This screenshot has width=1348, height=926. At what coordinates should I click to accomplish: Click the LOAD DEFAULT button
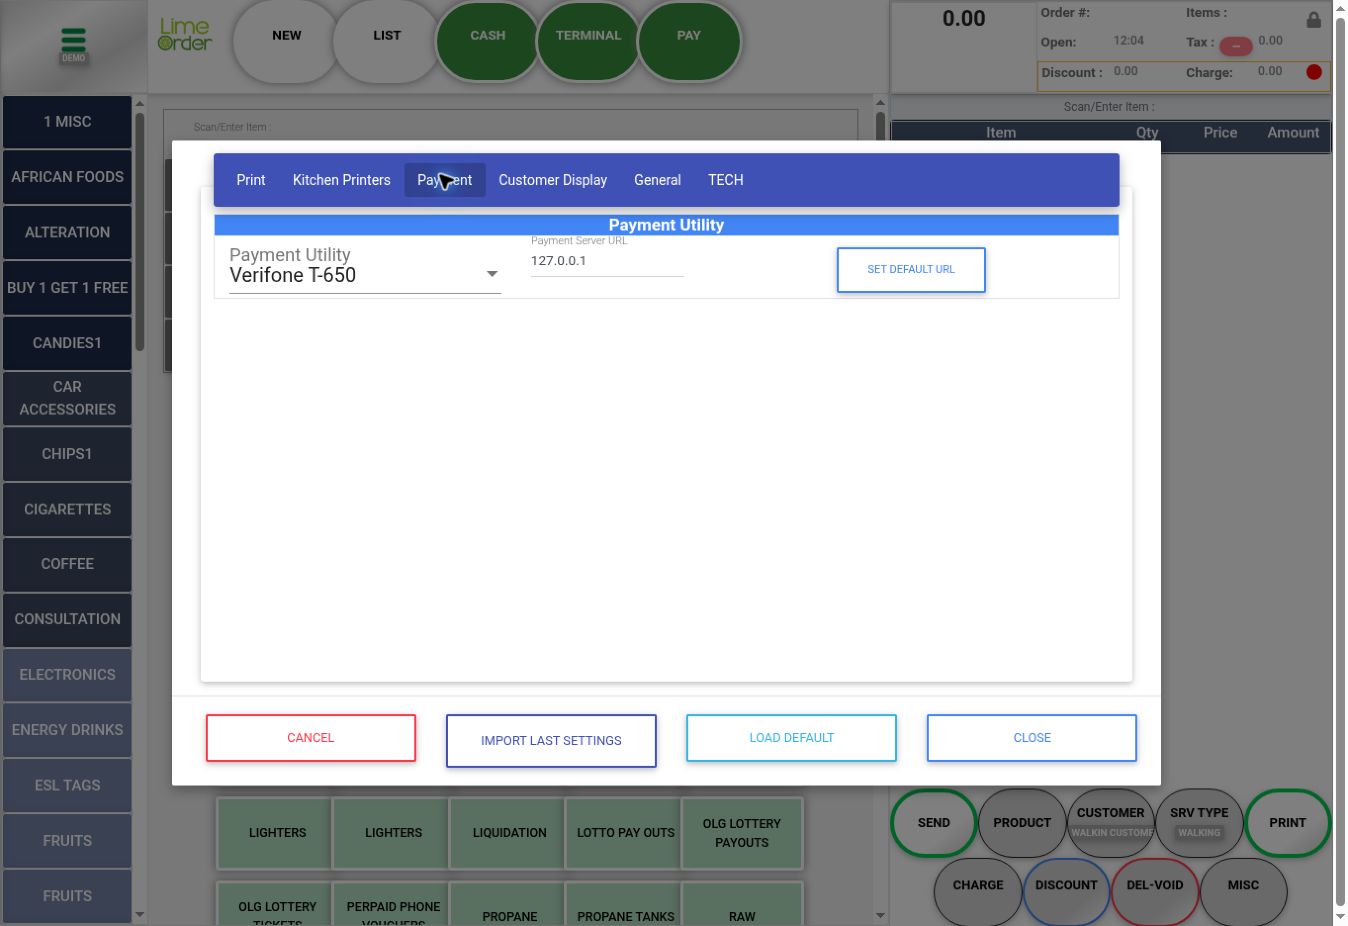(x=791, y=738)
